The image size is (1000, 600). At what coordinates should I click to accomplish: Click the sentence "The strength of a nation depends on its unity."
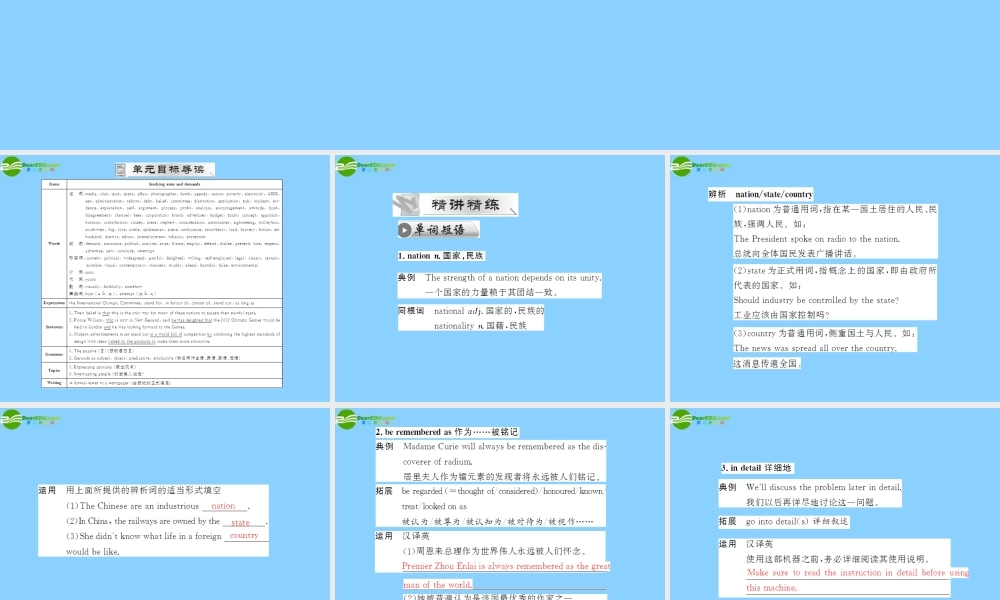513,277
